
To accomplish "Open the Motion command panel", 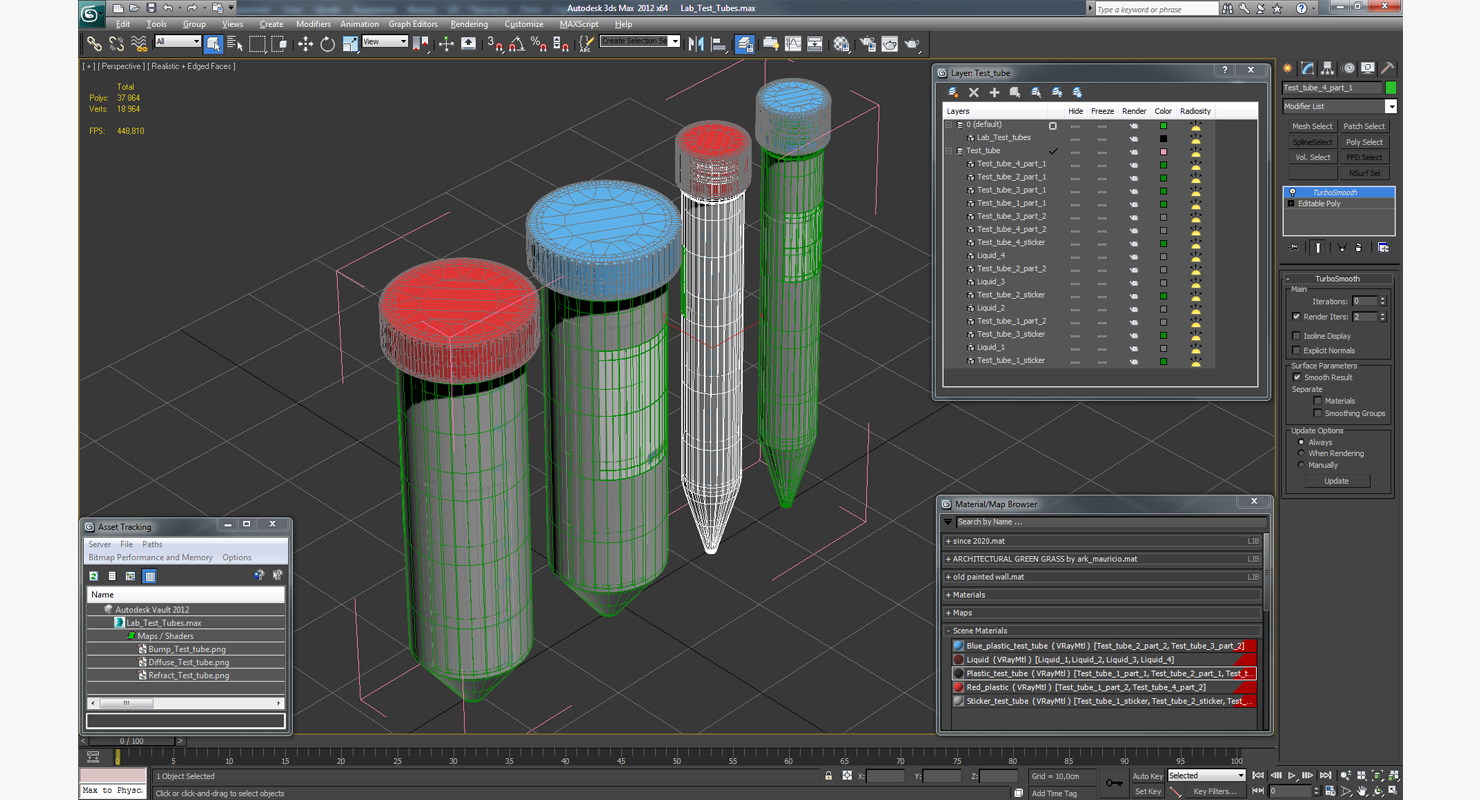I will (x=1348, y=68).
